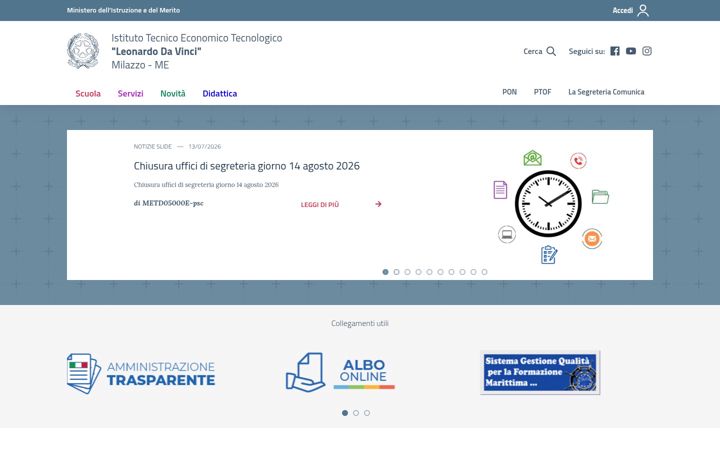Open Sistema Gestione Qualità Formazione Marittima banner
The width and height of the screenshot is (720, 450).
[x=540, y=372]
